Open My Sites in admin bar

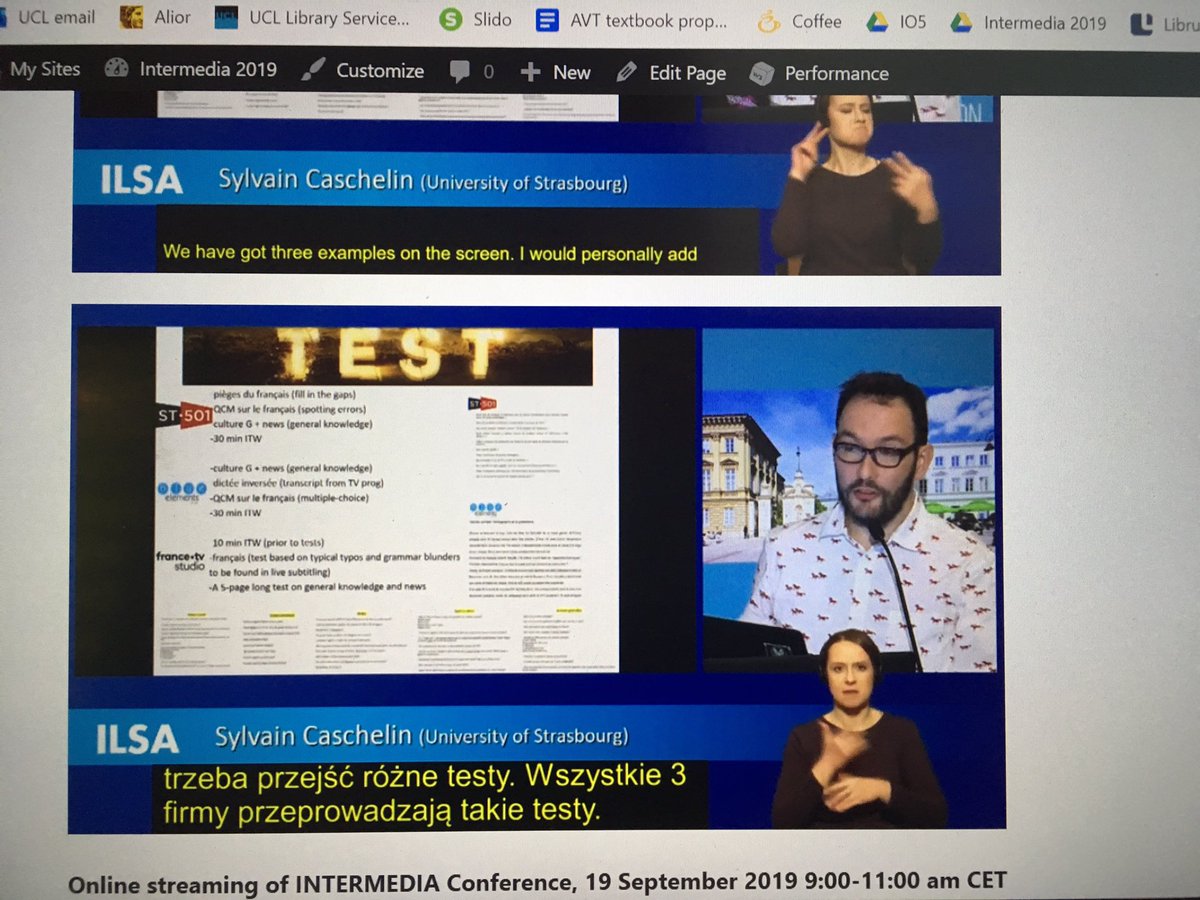click(x=44, y=70)
